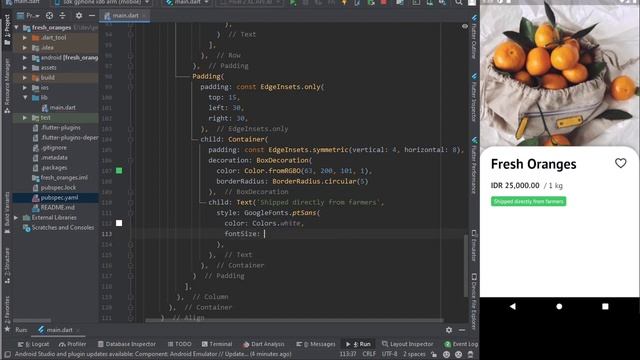Expand the .idea folder

point(25,47)
